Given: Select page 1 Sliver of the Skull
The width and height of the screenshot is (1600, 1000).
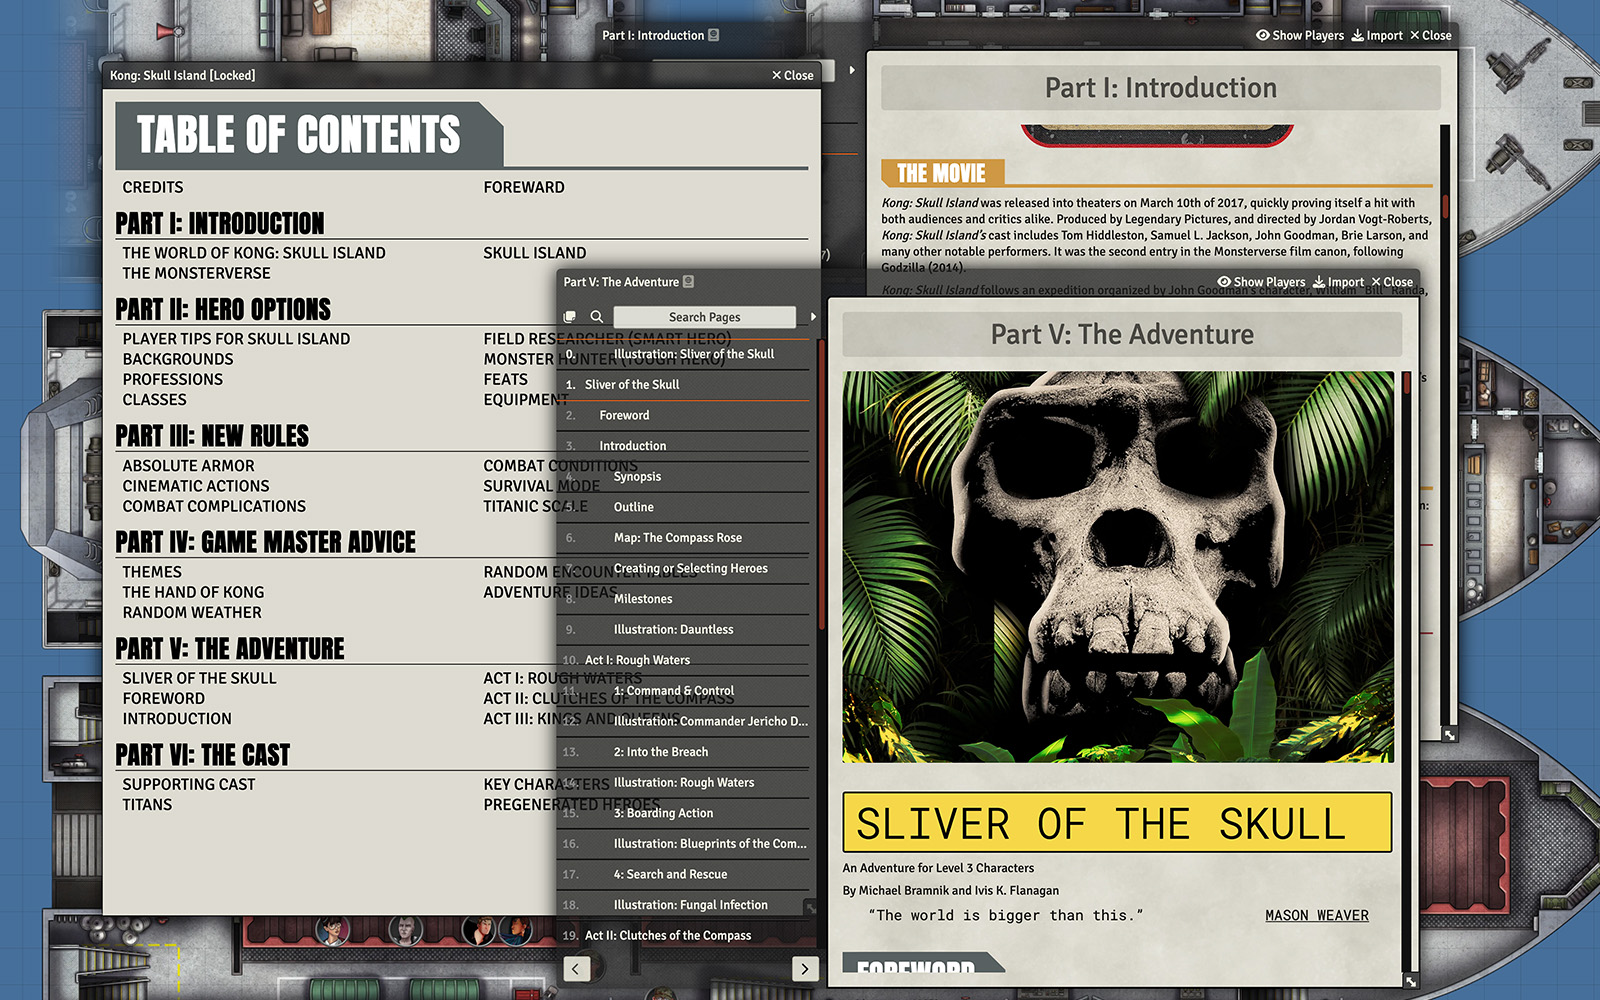Looking at the screenshot, I should click(x=683, y=385).
